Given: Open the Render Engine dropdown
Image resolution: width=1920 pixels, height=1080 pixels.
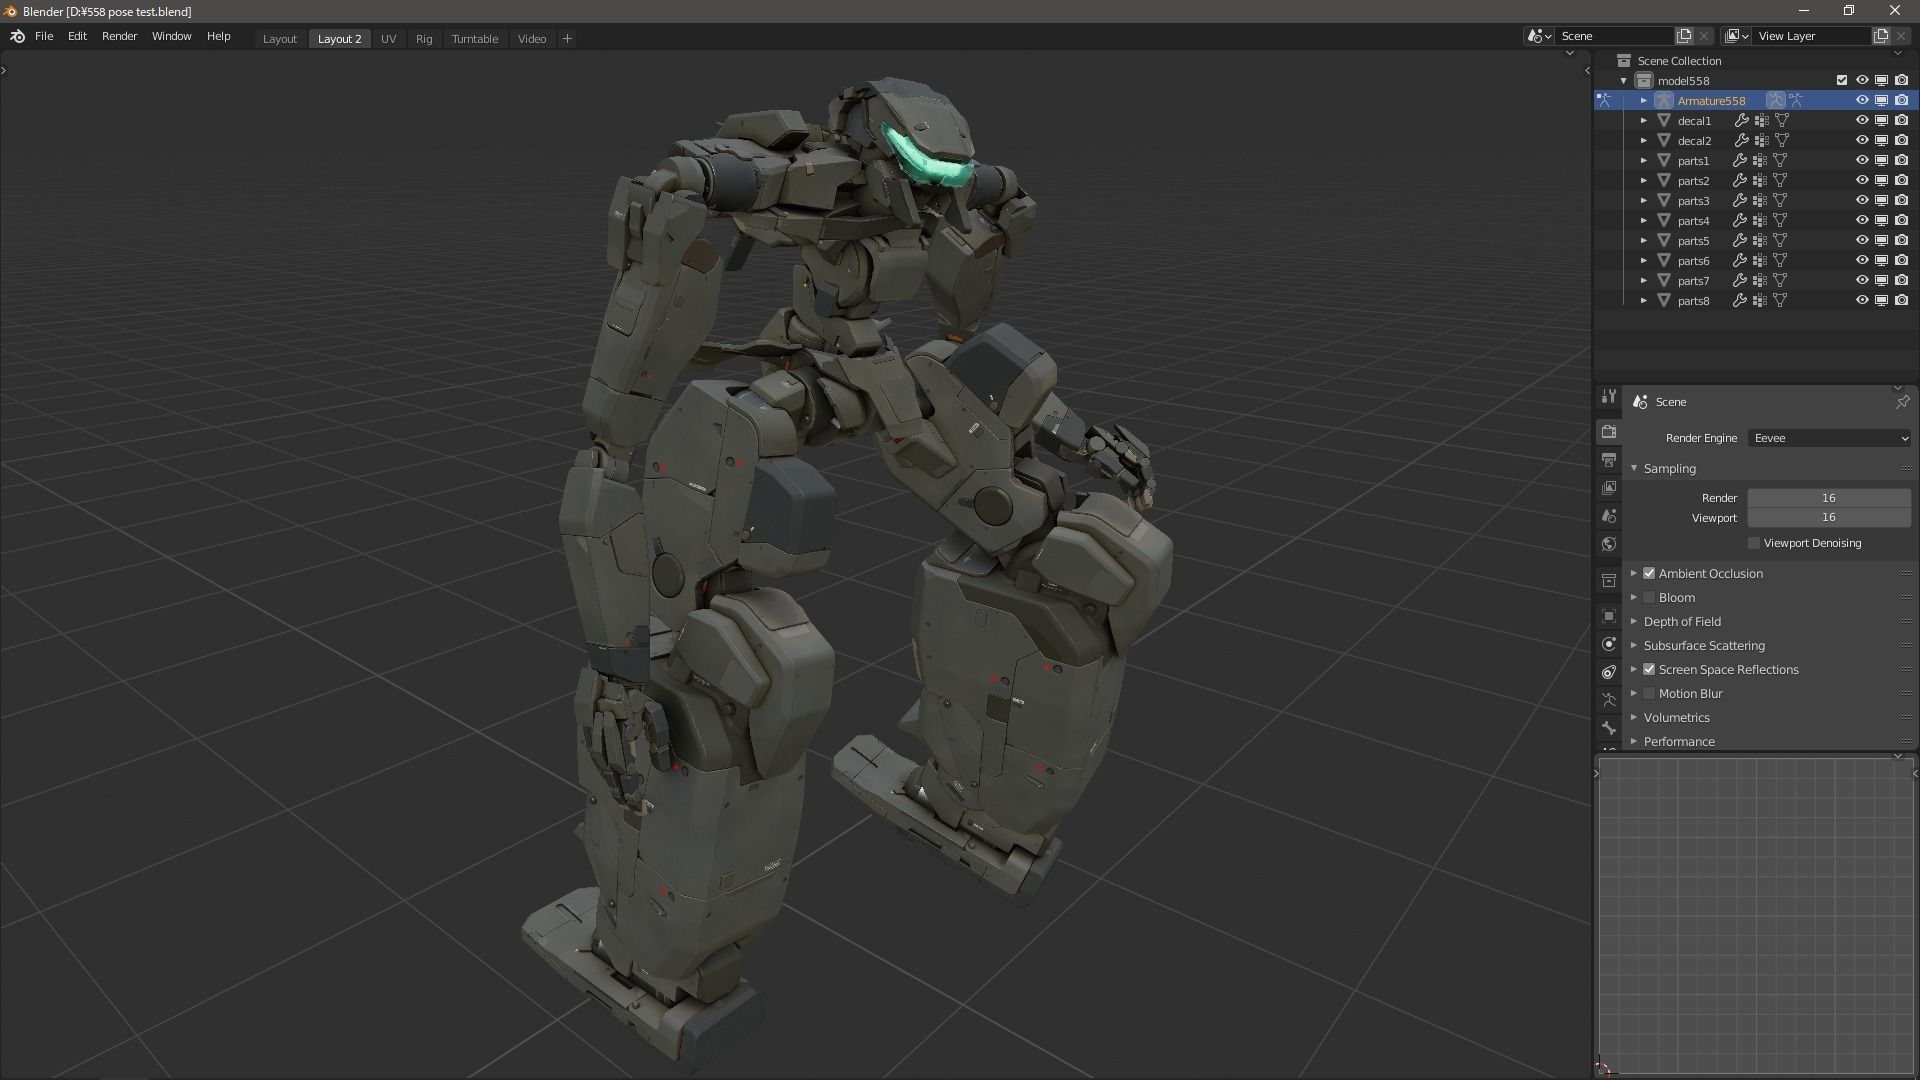Looking at the screenshot, I should [1829, 438].
